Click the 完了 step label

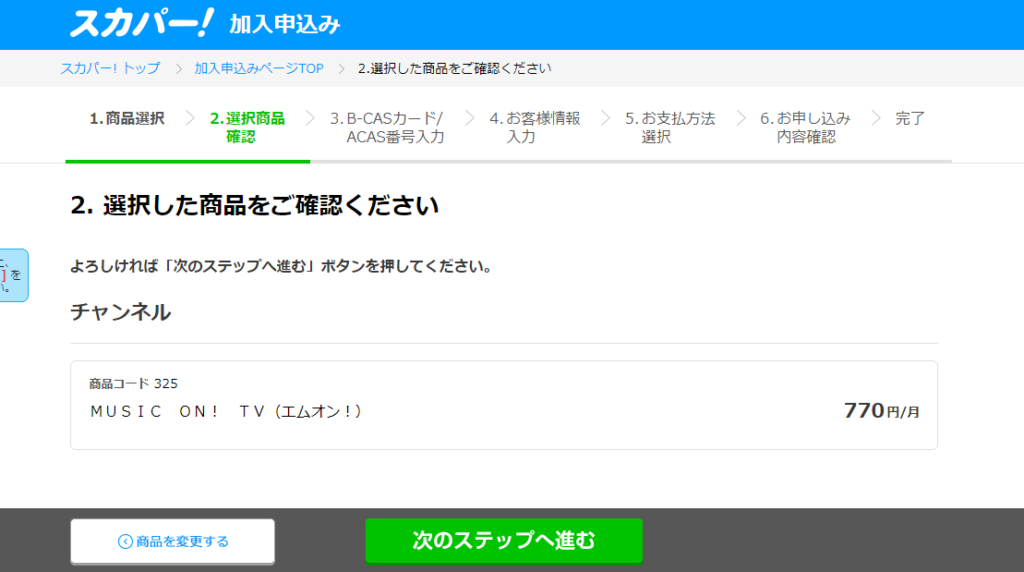[910, 119]
